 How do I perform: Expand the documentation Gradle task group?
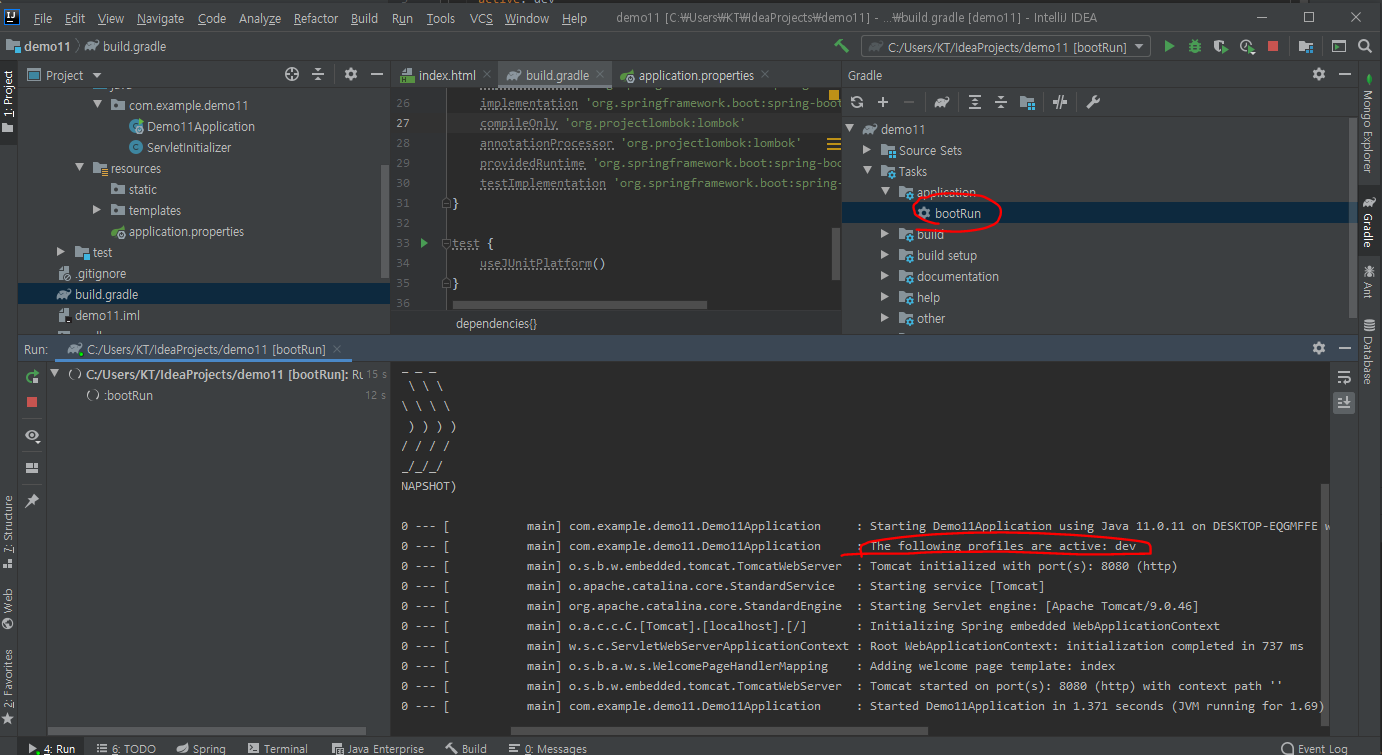tap(885, 276)
